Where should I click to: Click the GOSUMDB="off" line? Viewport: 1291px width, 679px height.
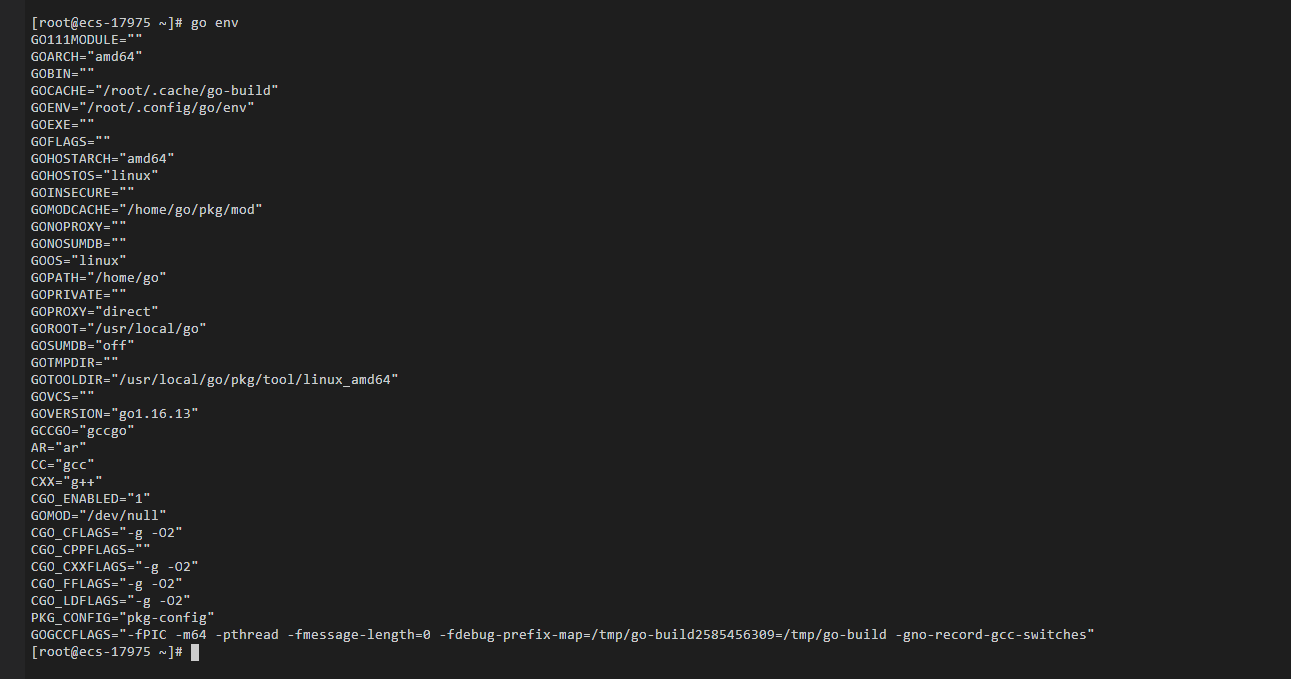tap(83, 345)
